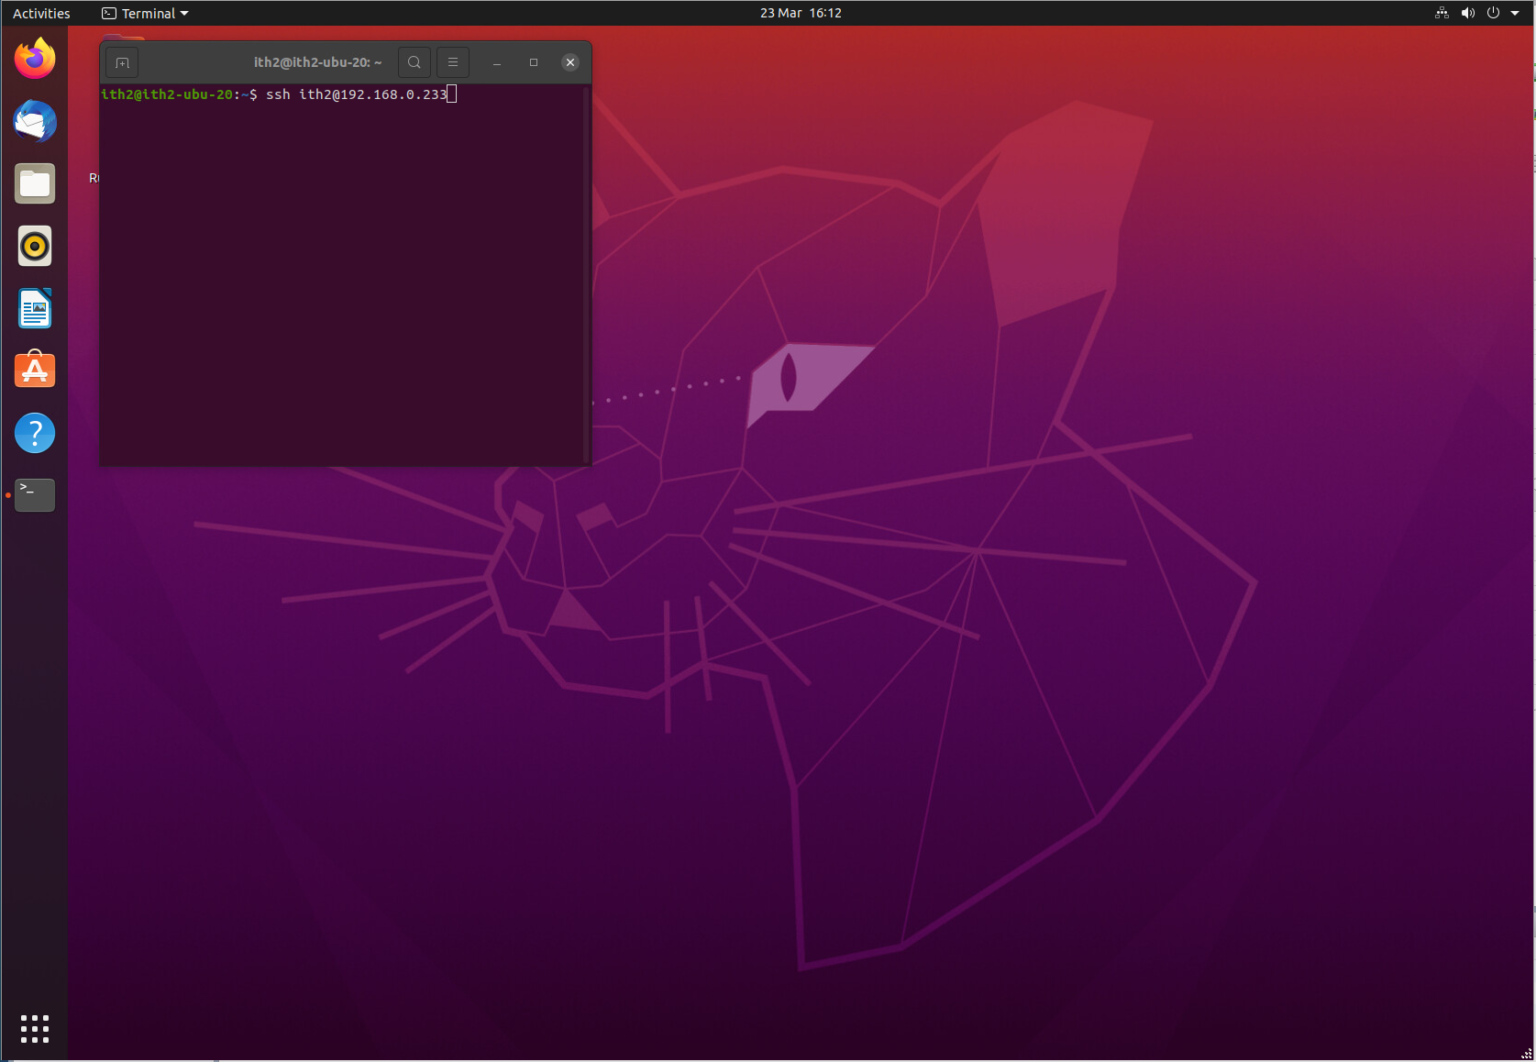This screenshot has width=1536, height=1062.
Task: Click the power status icon
Action: tap(1493, 13)
